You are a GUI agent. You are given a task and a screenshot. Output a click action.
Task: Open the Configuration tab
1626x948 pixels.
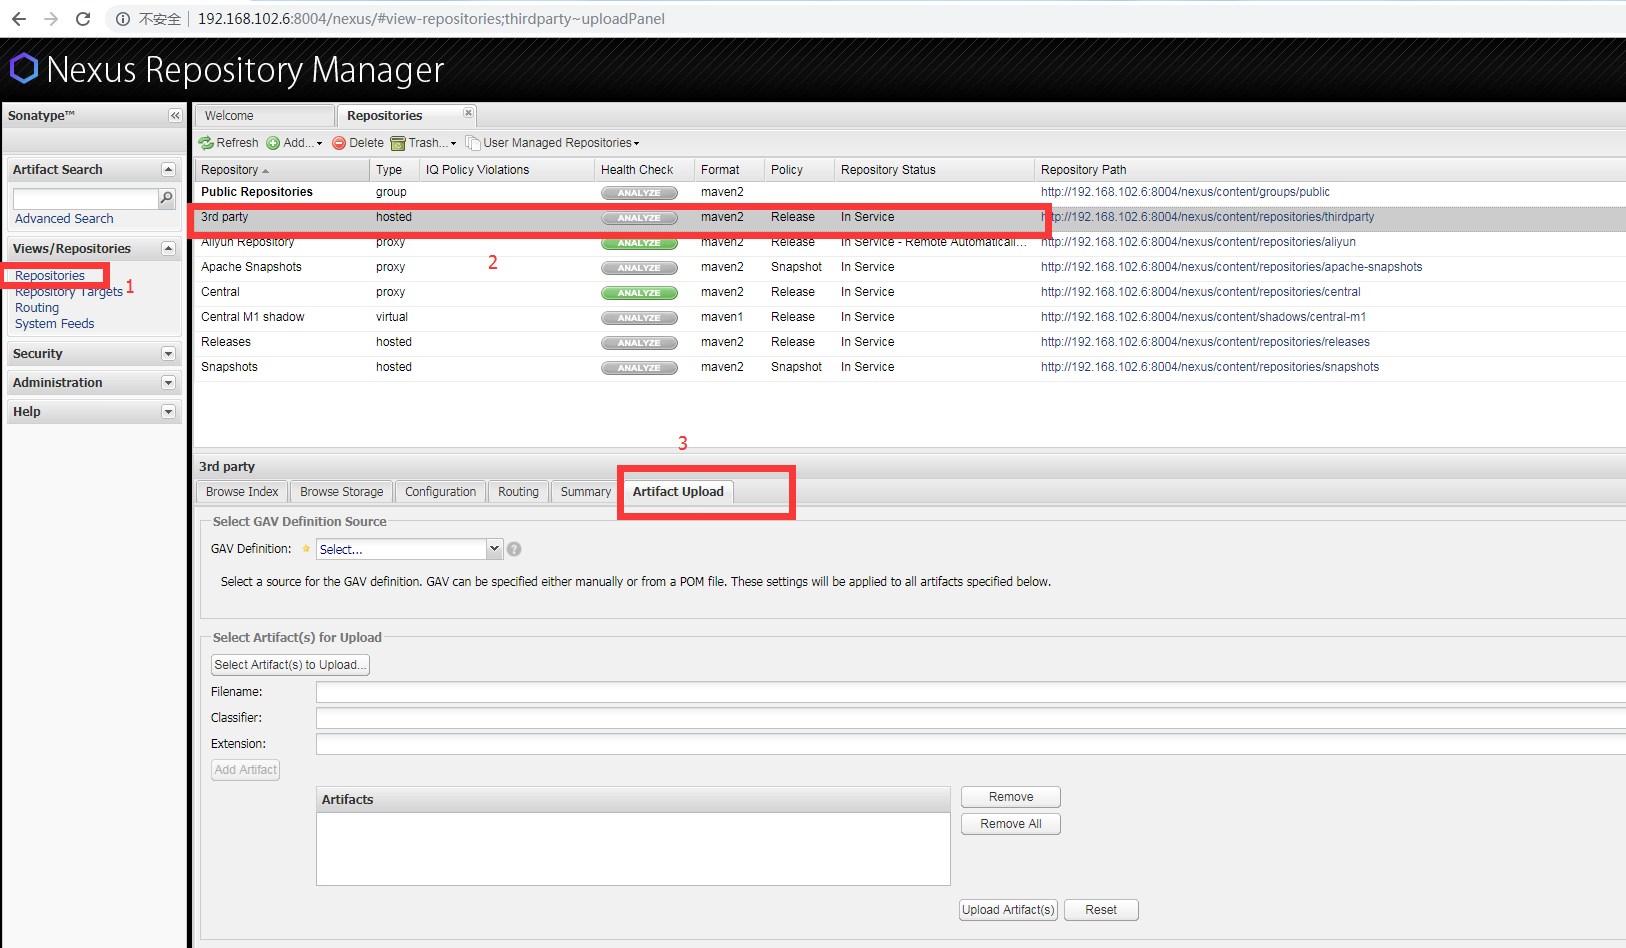441,492
